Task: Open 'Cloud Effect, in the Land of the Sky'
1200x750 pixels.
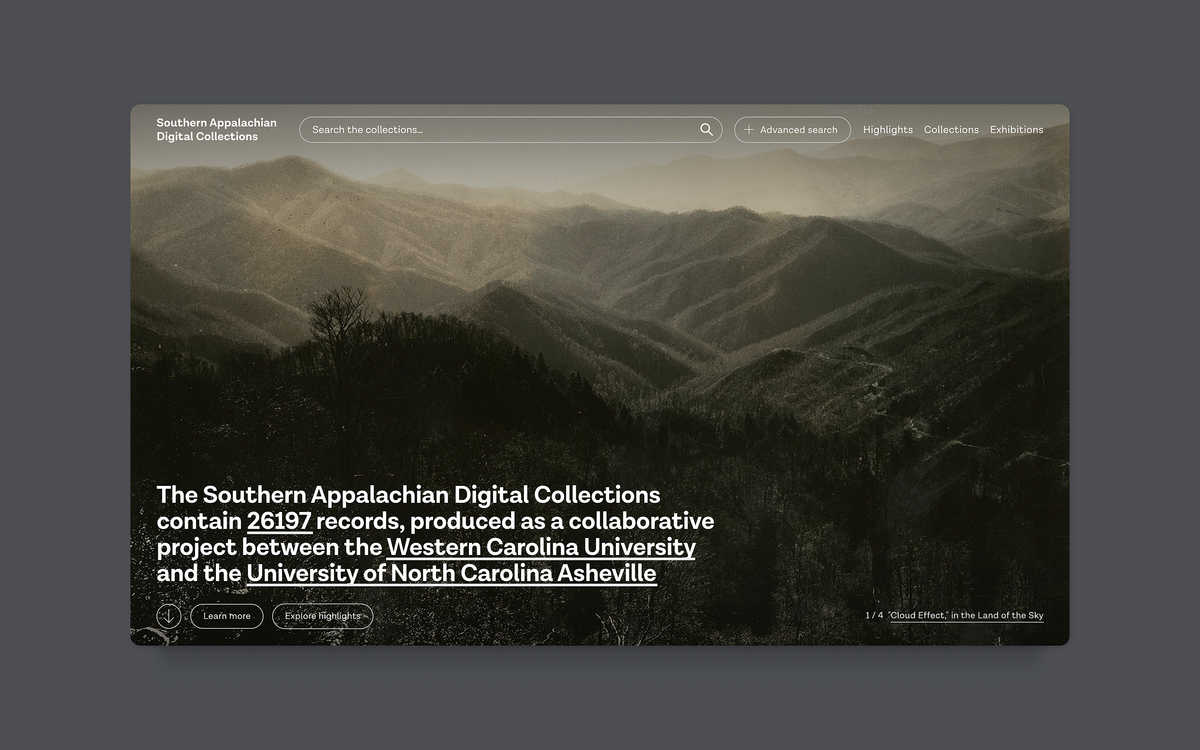Action: [x=966, y=615]
